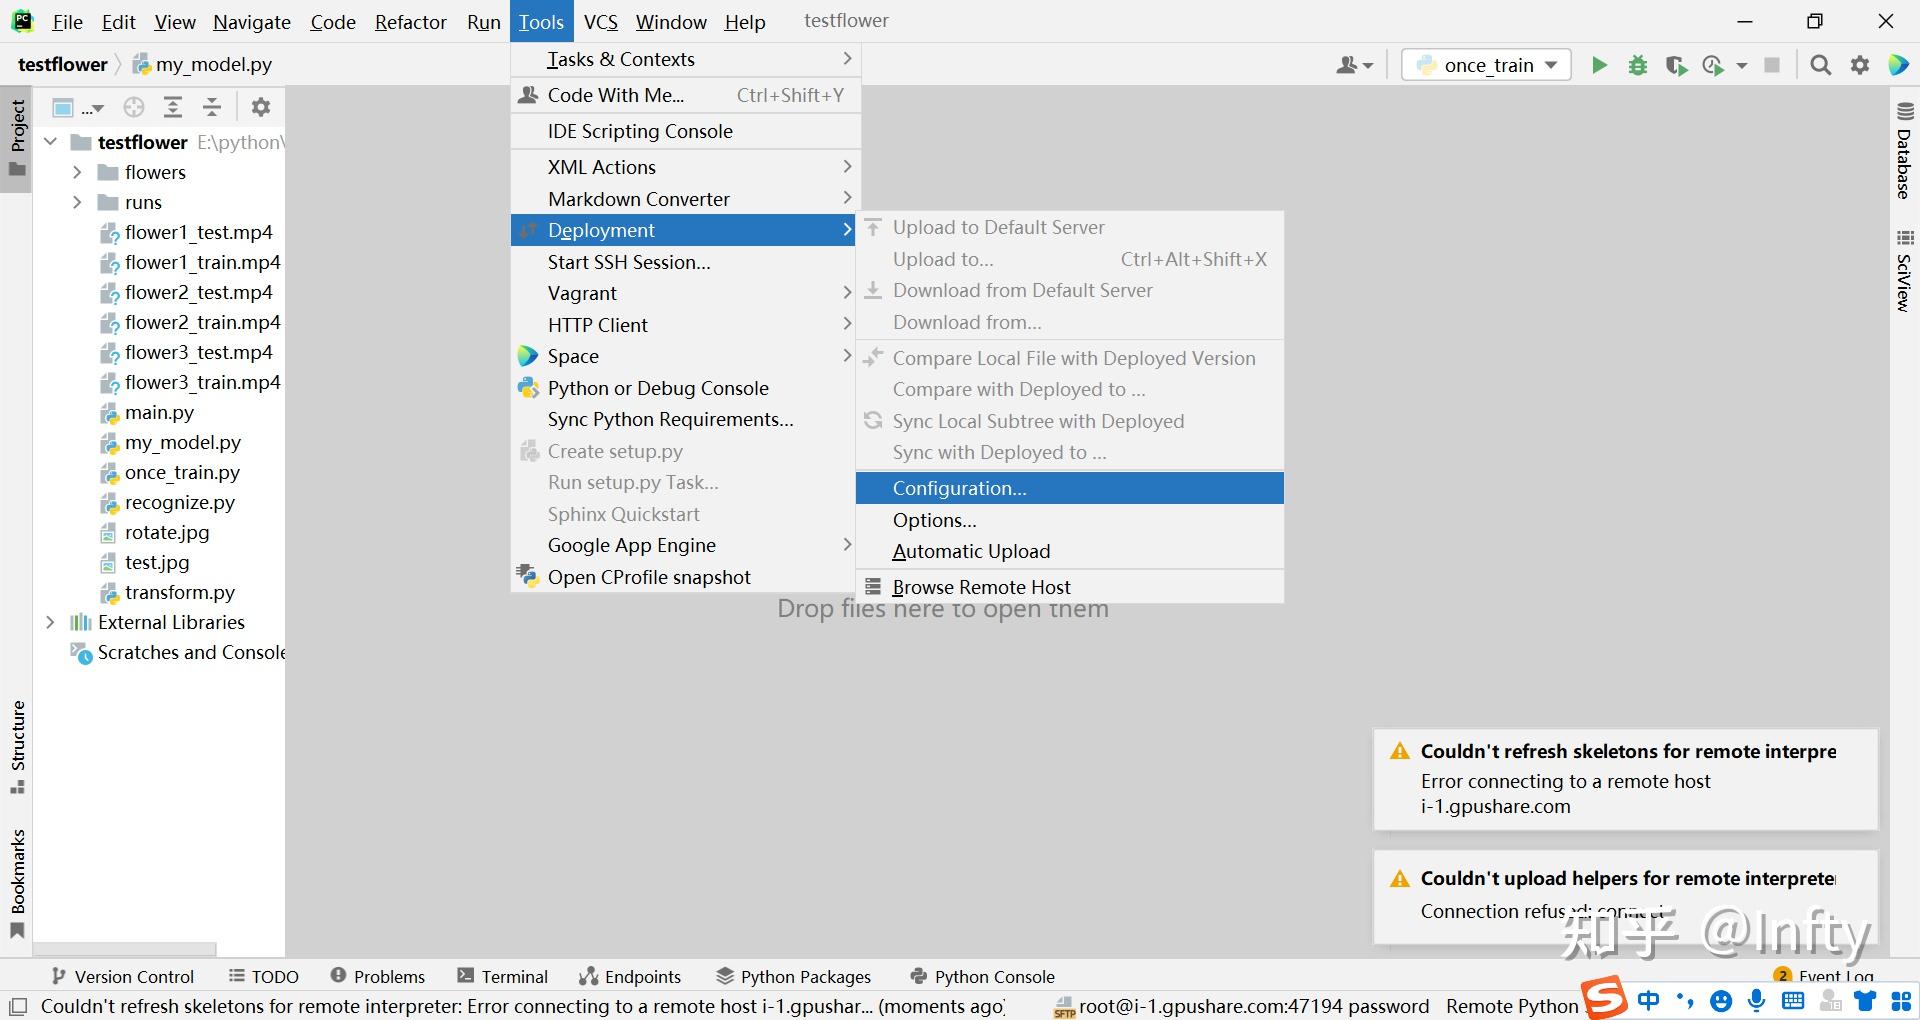Open the Problems tool tab
Viewport: 1920px width, 1020px height.
click(377, 977)
